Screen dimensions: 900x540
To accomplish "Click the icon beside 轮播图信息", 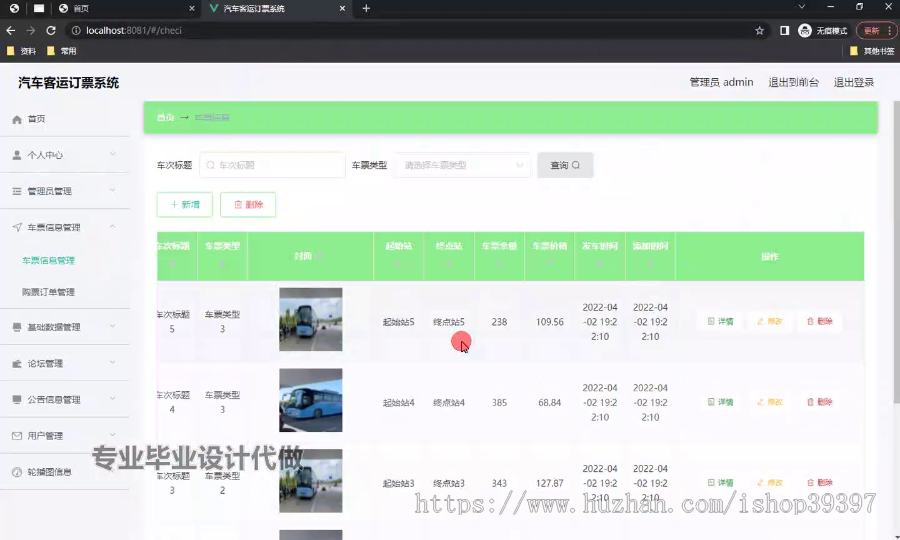I will [x=17, y=472].
